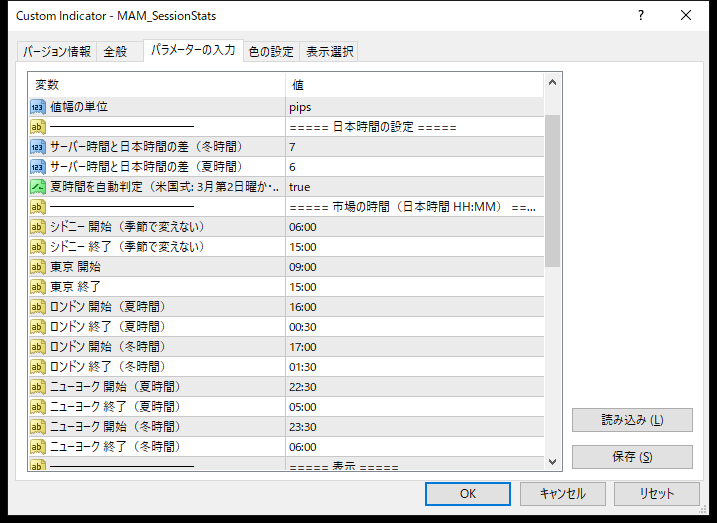
Task: Click the icon beside シドニー 終了
Action: 38,247
